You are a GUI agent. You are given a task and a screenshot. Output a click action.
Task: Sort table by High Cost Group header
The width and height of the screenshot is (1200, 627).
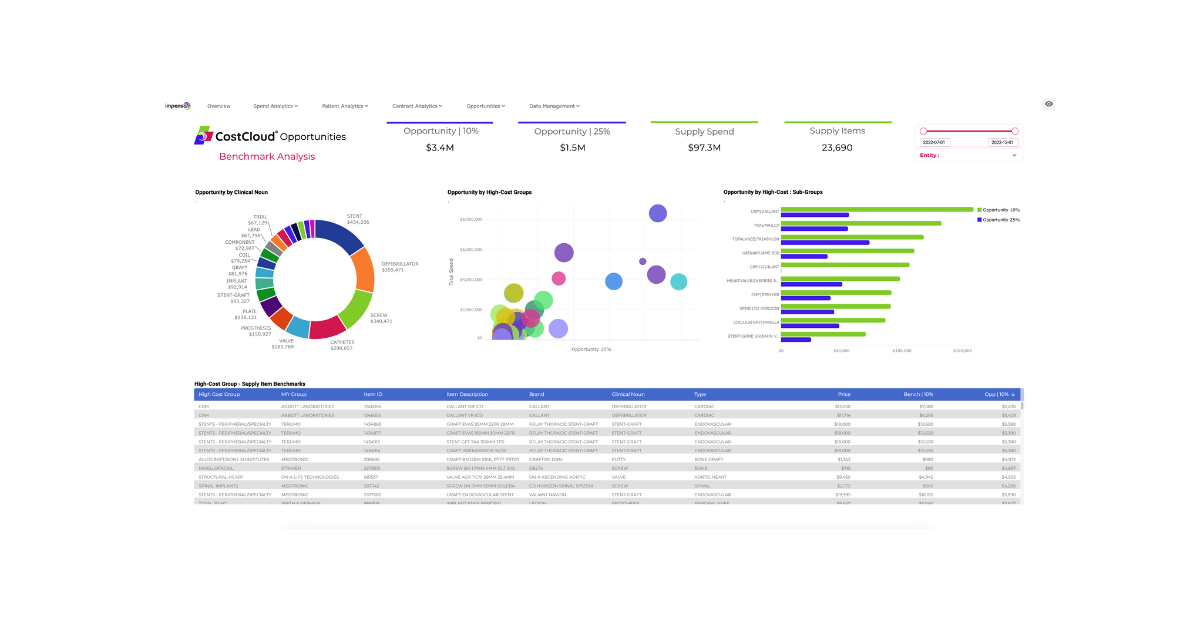click(x=219, y=395)
